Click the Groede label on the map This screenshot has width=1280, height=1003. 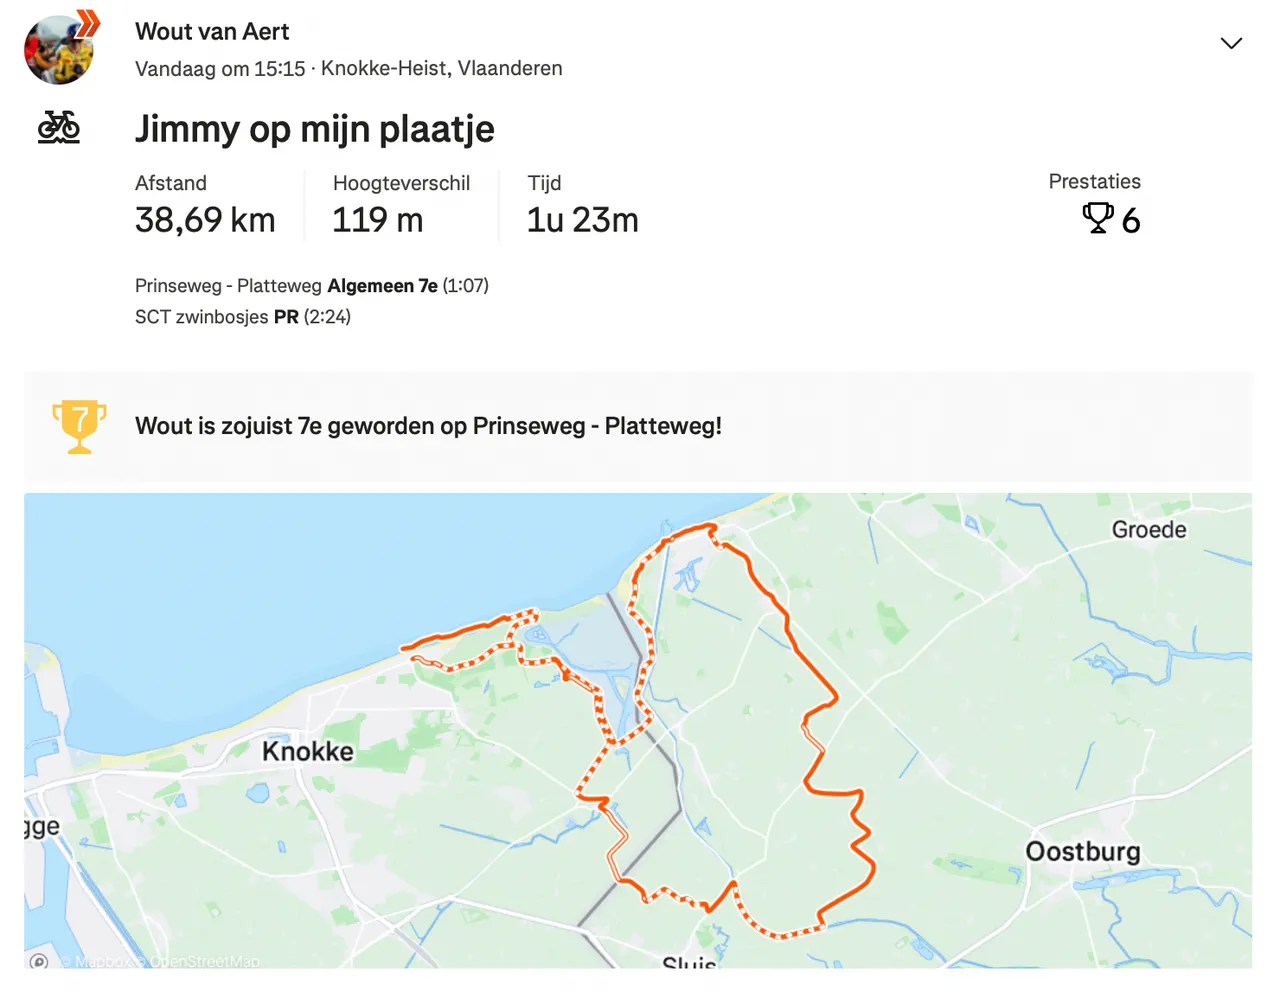click(1149, 530)
